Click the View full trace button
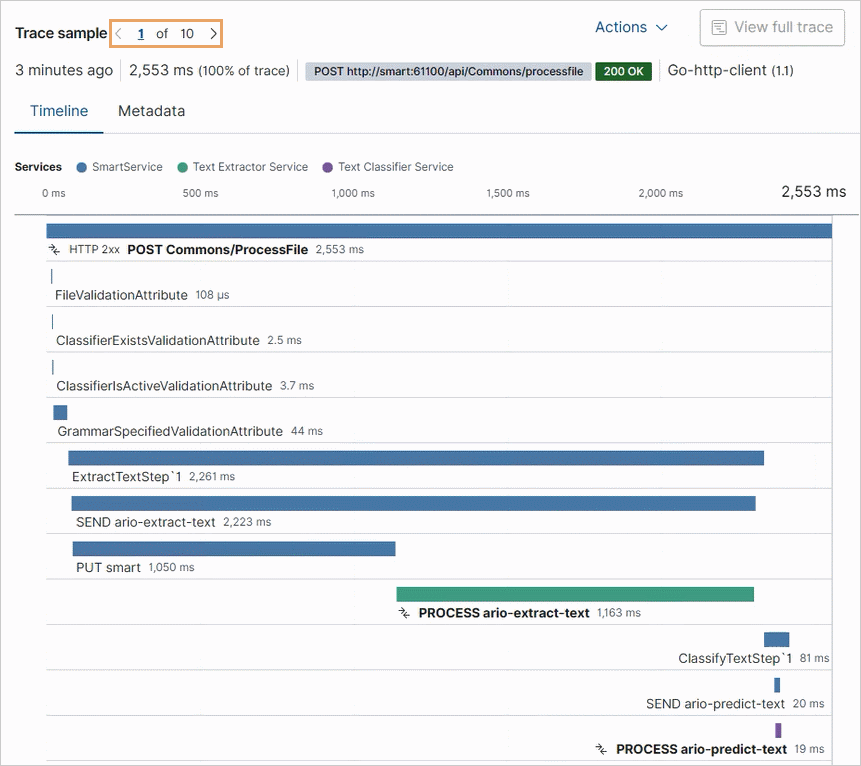861x766 pixels. click(x=772, y=28)
